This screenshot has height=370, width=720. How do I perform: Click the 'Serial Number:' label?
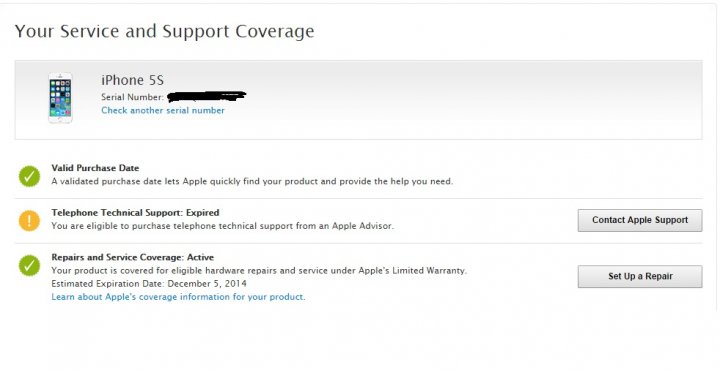tap(132, 97)
